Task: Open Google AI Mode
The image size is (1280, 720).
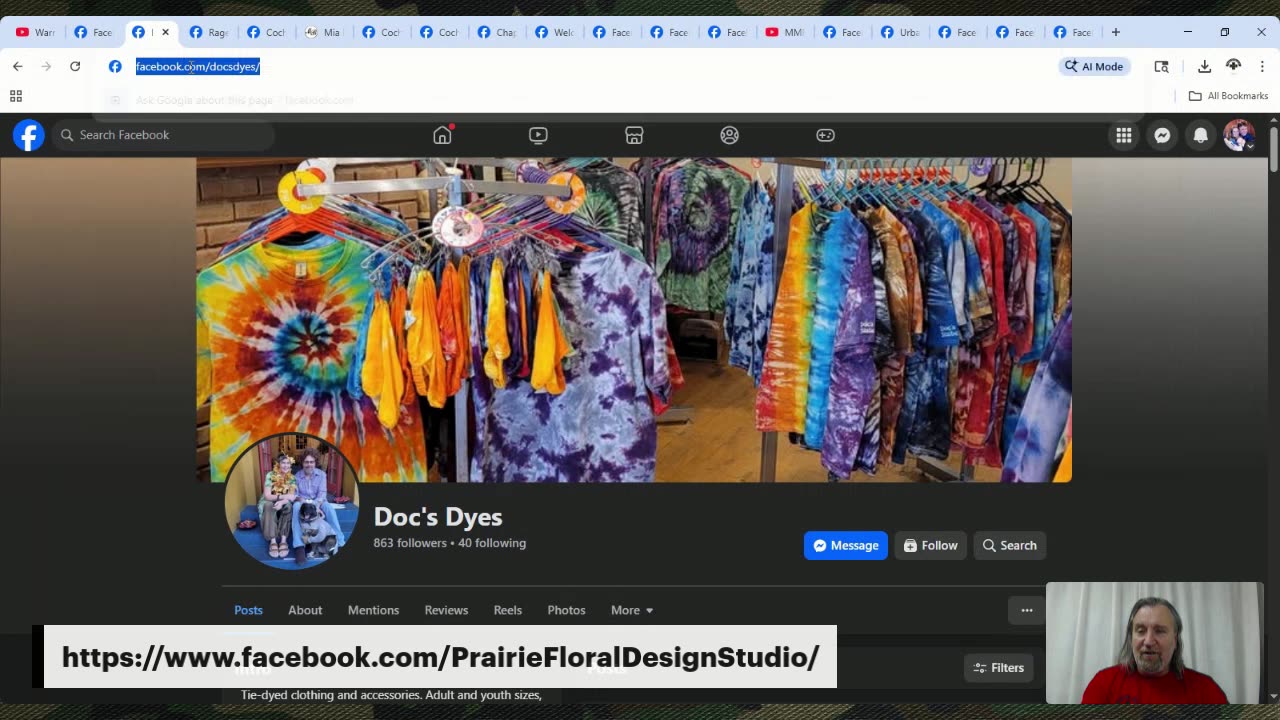Action: point(1094,66)
